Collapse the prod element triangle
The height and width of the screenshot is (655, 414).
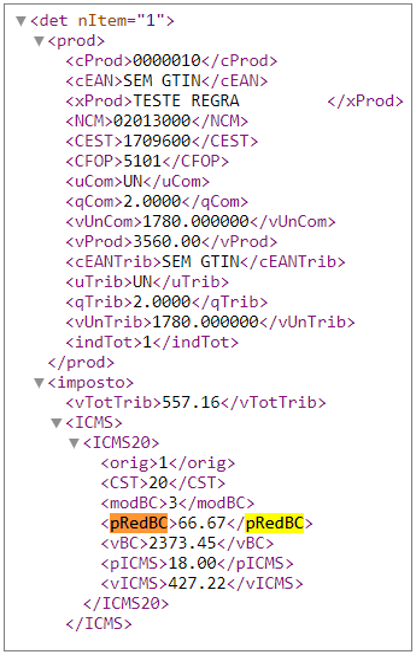point(39,41)
